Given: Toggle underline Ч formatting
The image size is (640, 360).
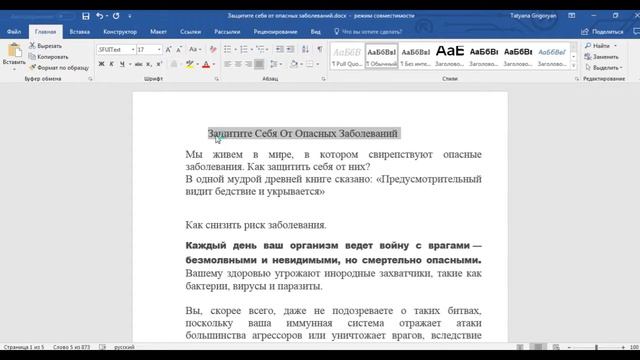Looking at the screenshot, I should coord(122,64).
